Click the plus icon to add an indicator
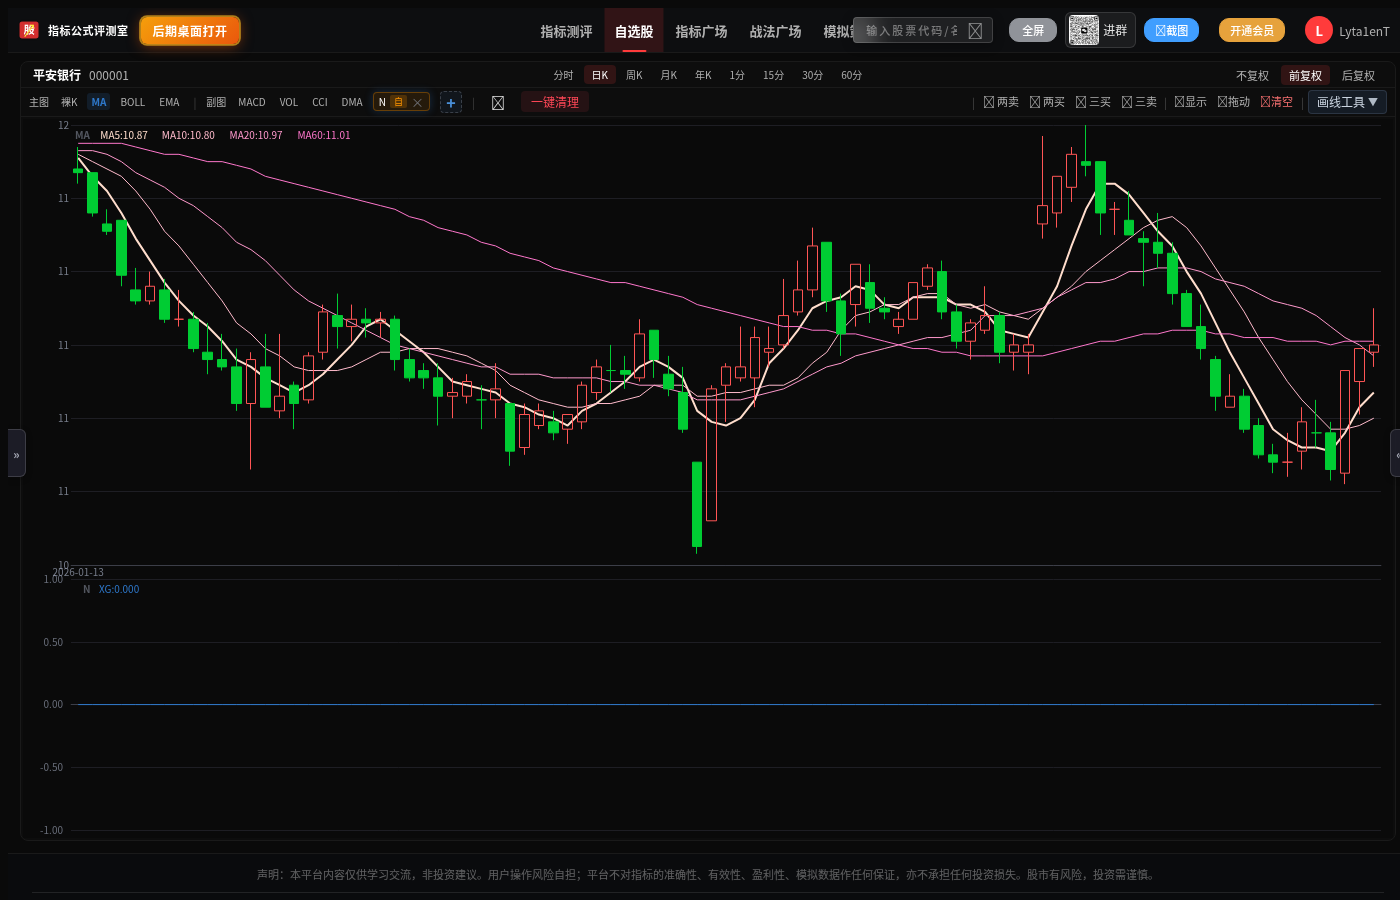The height and width of the screenshot is (900, 1400). [451, 102]
